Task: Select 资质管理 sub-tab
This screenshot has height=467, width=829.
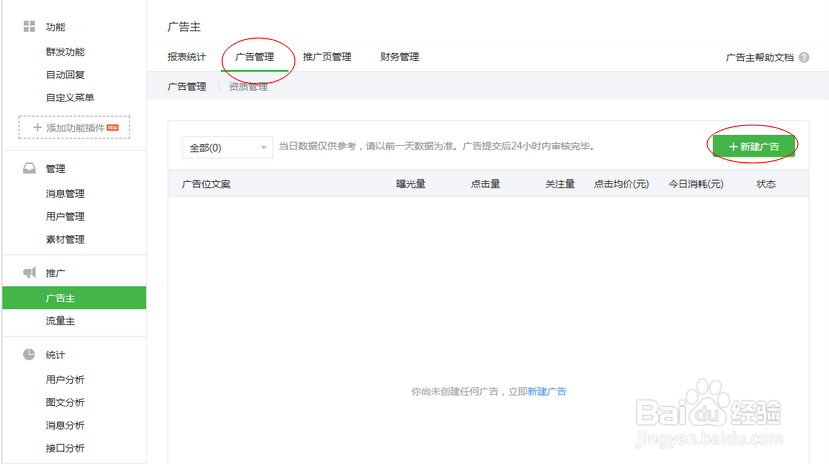Action: pyautogui.click(x=248, y=87)
